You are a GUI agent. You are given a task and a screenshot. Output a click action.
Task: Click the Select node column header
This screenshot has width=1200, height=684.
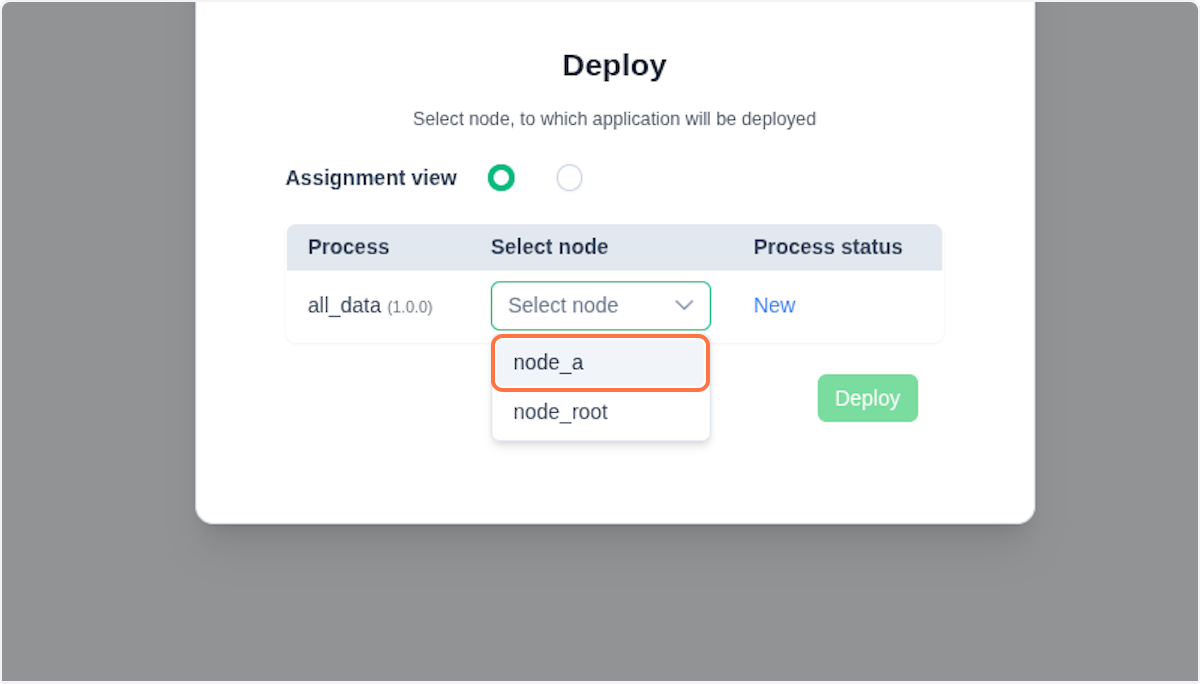pyautogui.click(x=549, y=247)
